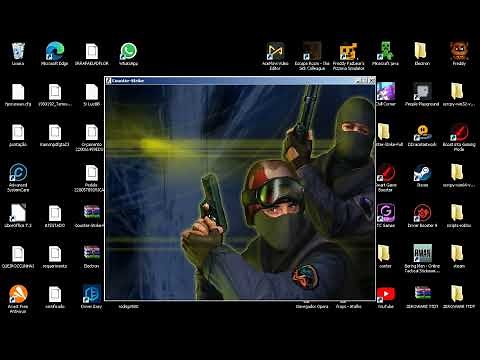
Task: Select the Smart Game Booster shortcut
Action: pyautogui.click(x=386, y=173)
